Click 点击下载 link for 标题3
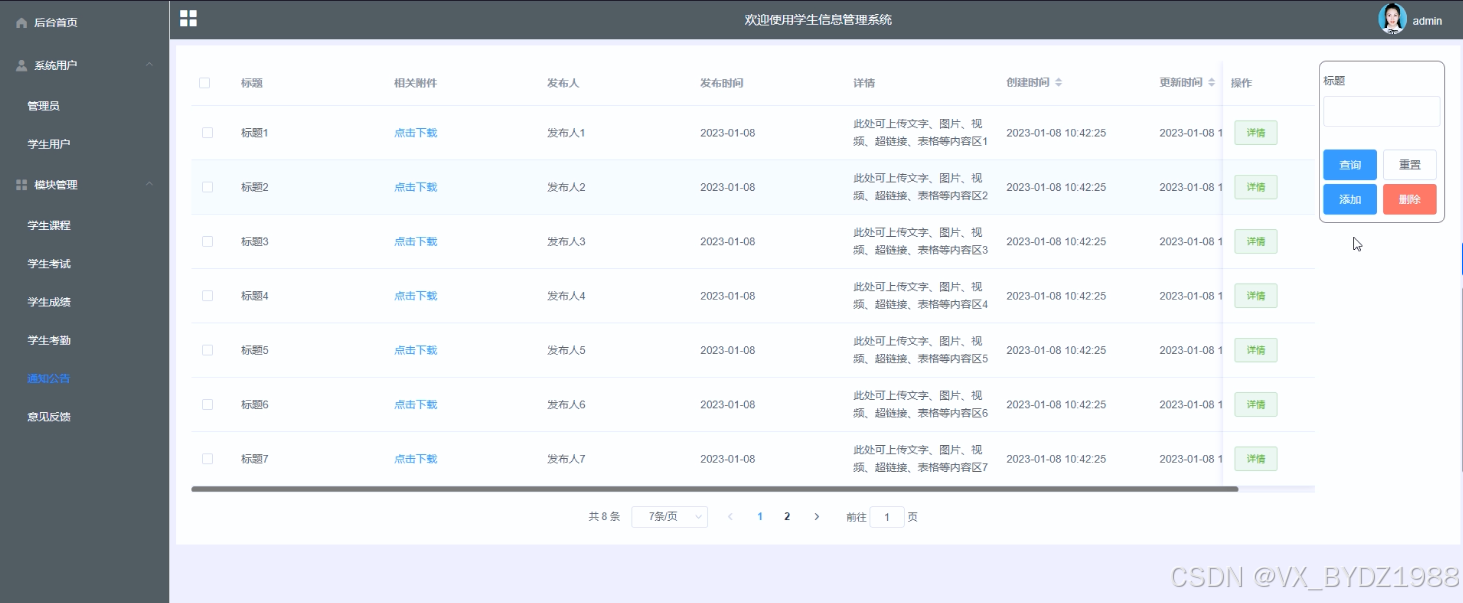The width and height of the screenshot is (1463, 603). 415,241
